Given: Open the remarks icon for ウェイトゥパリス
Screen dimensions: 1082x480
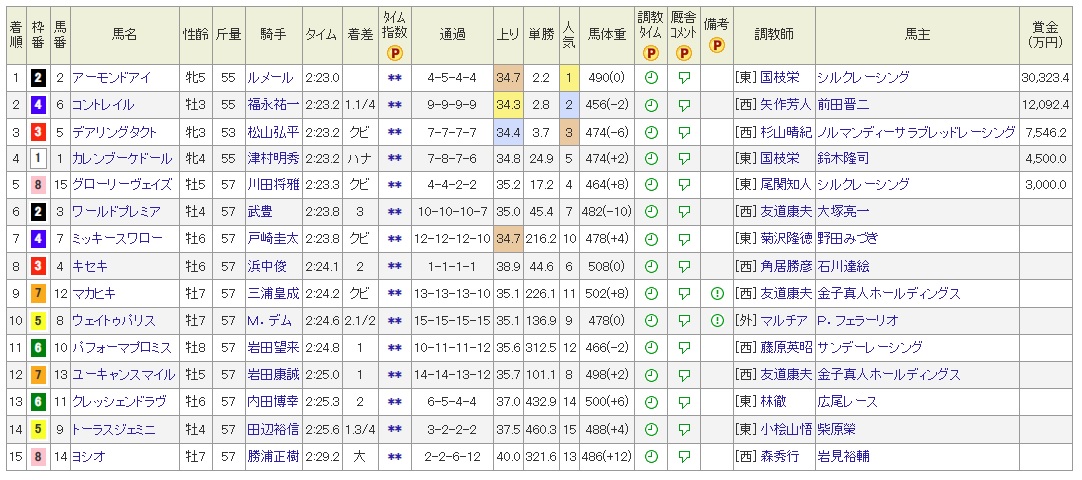Looking at the screenshot, I should (x=716, y=321).
